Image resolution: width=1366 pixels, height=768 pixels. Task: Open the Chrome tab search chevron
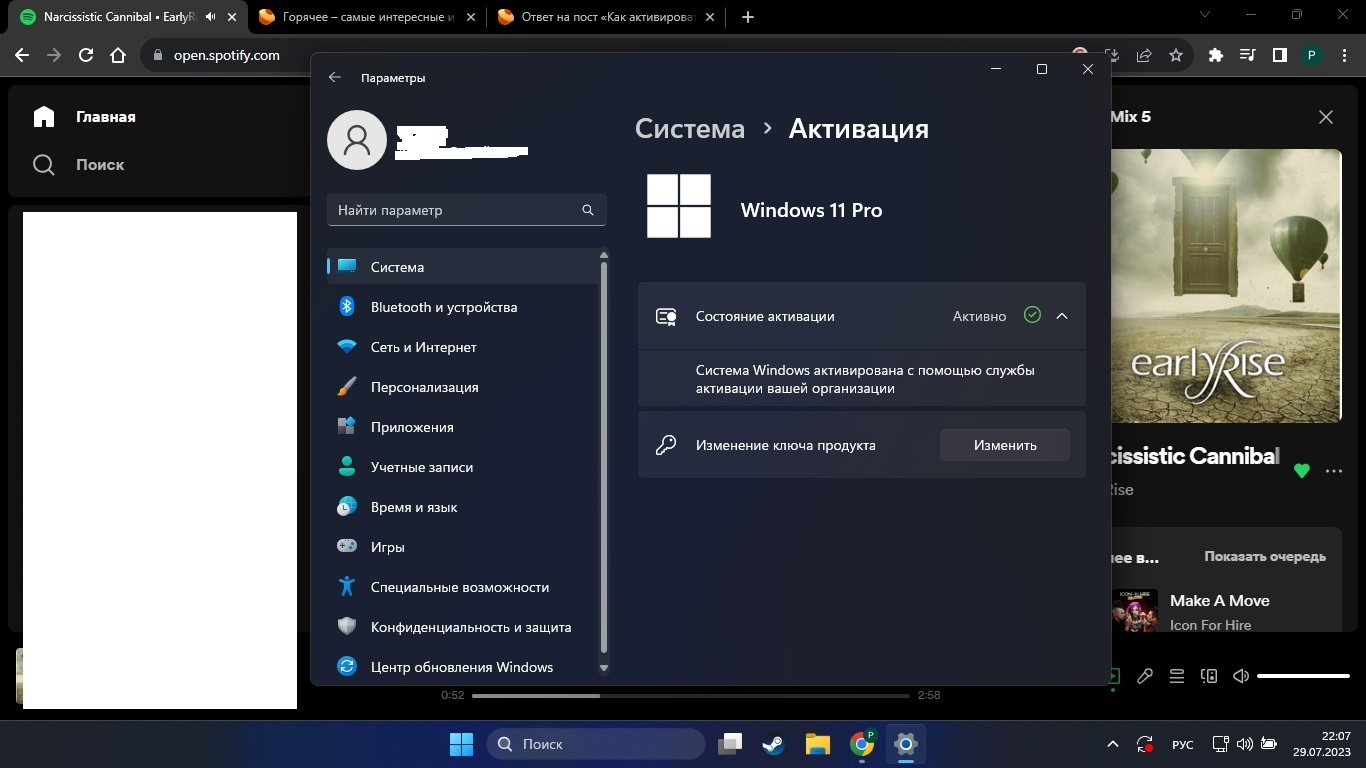pos(1205,15)
